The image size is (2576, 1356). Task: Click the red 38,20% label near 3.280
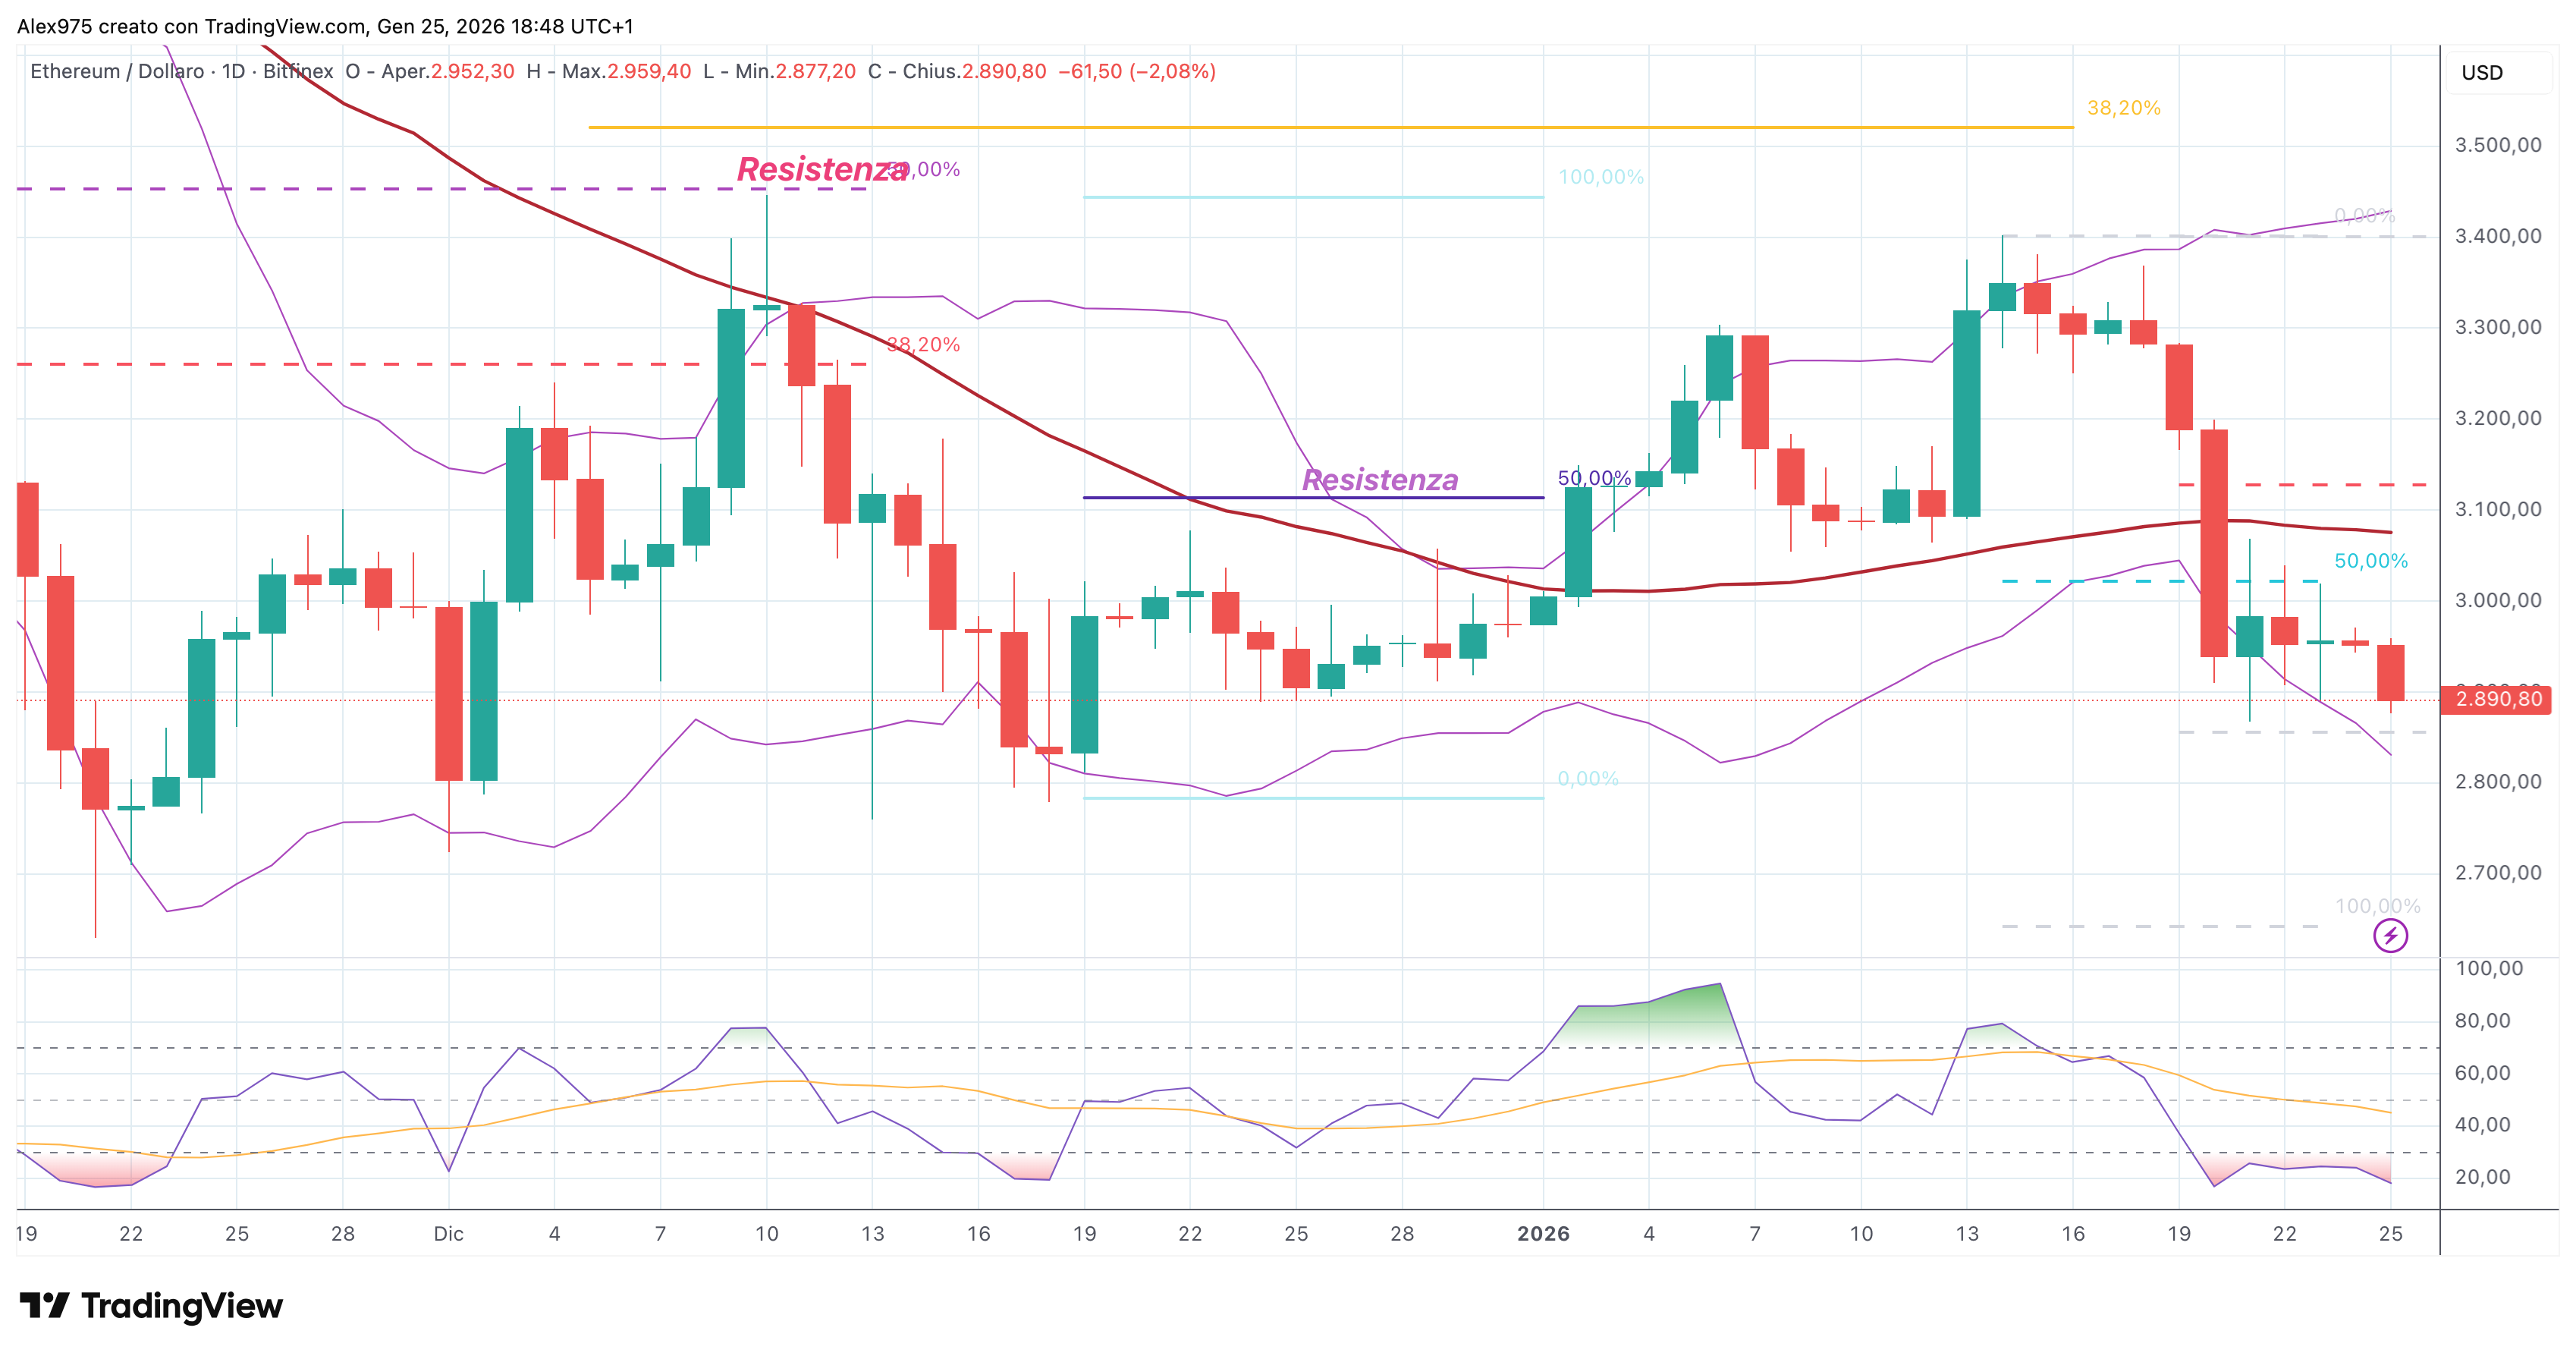point(923,344)
